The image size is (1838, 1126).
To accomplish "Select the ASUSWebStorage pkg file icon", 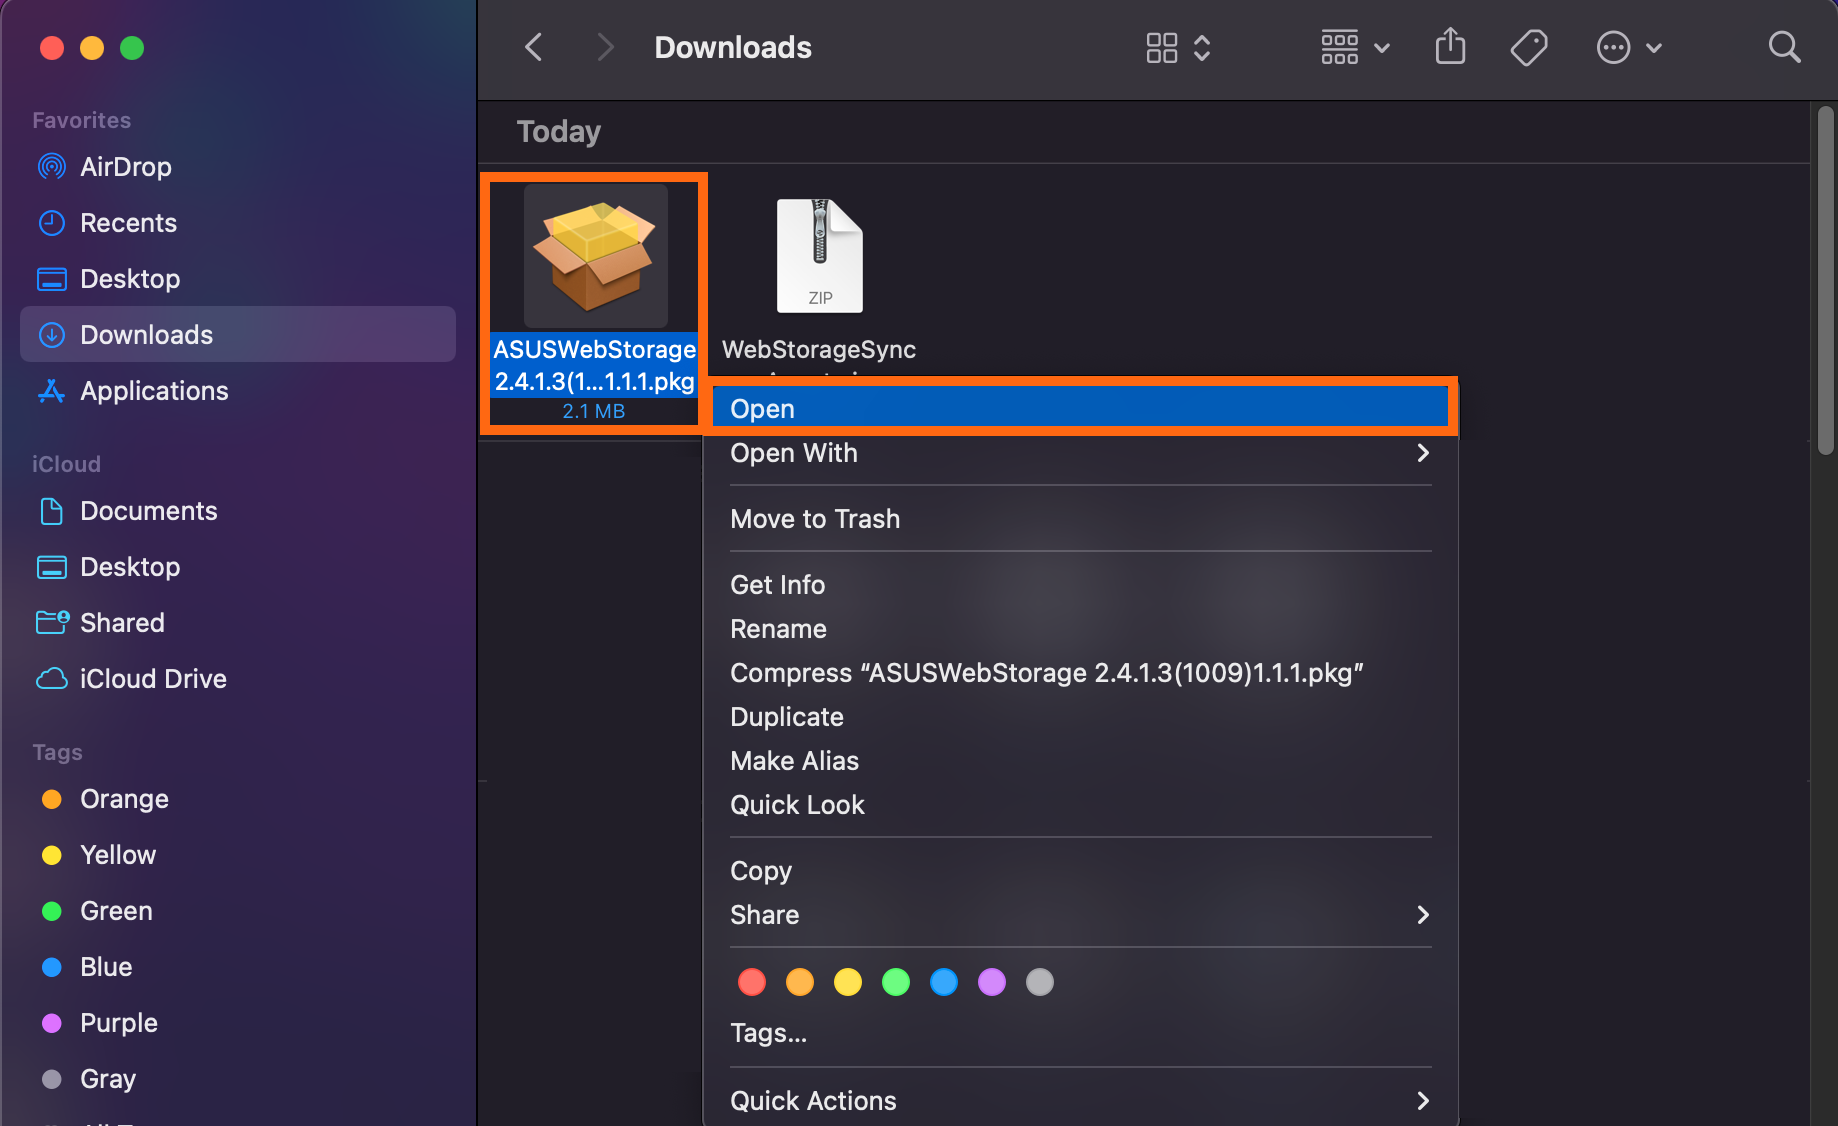I will click(596, 256).
